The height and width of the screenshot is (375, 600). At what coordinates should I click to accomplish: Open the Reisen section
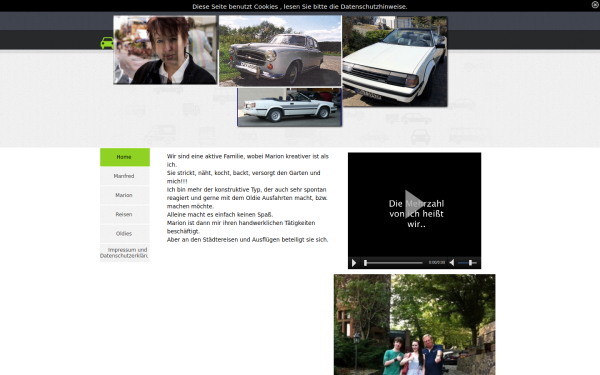tap(125, 214)
